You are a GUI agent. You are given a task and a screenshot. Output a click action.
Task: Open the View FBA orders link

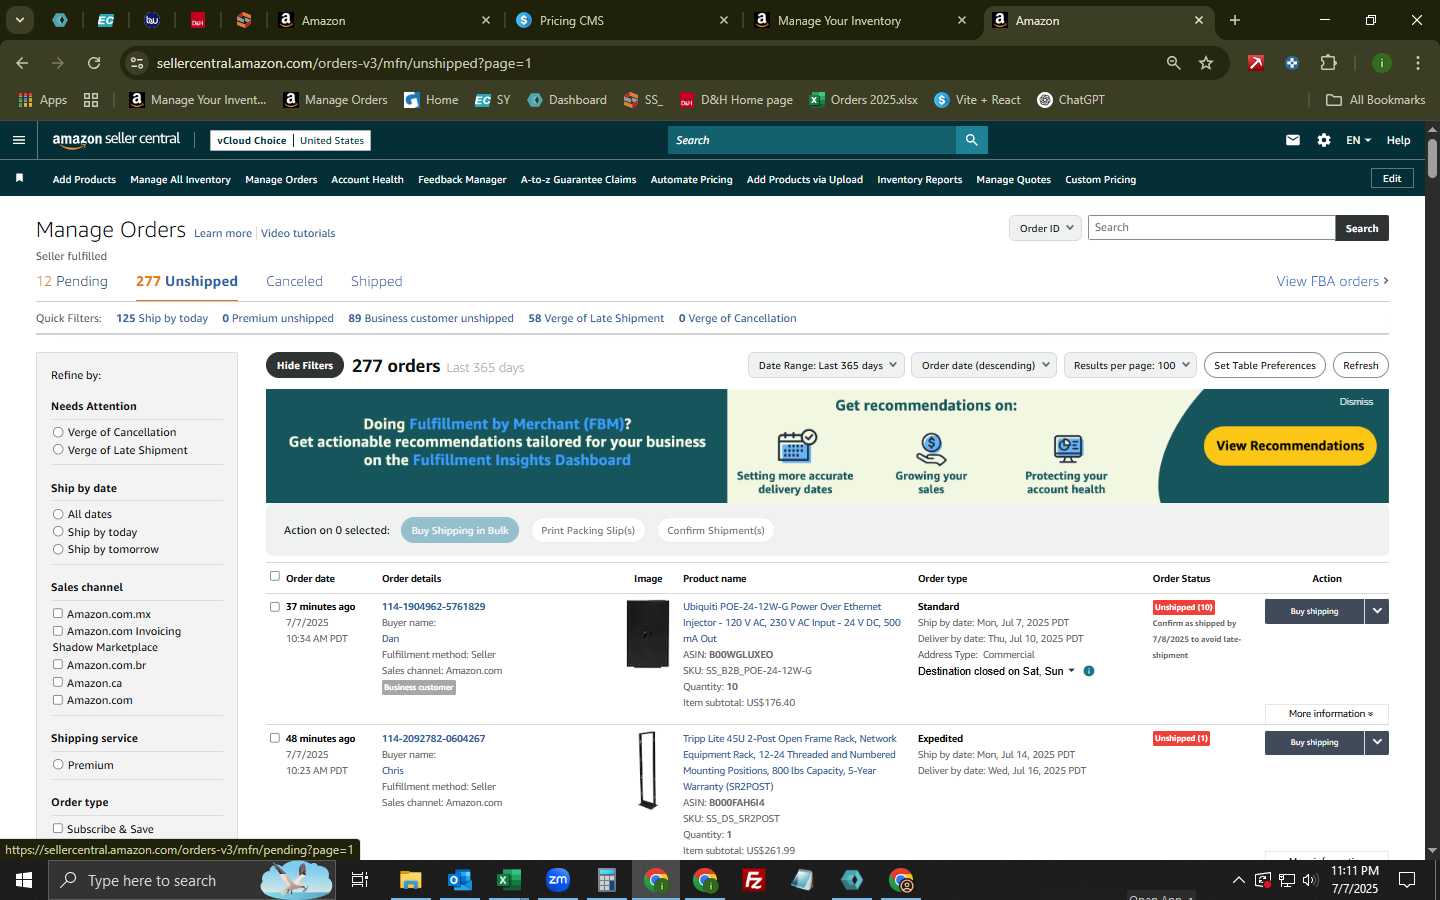click(1332, 281)
